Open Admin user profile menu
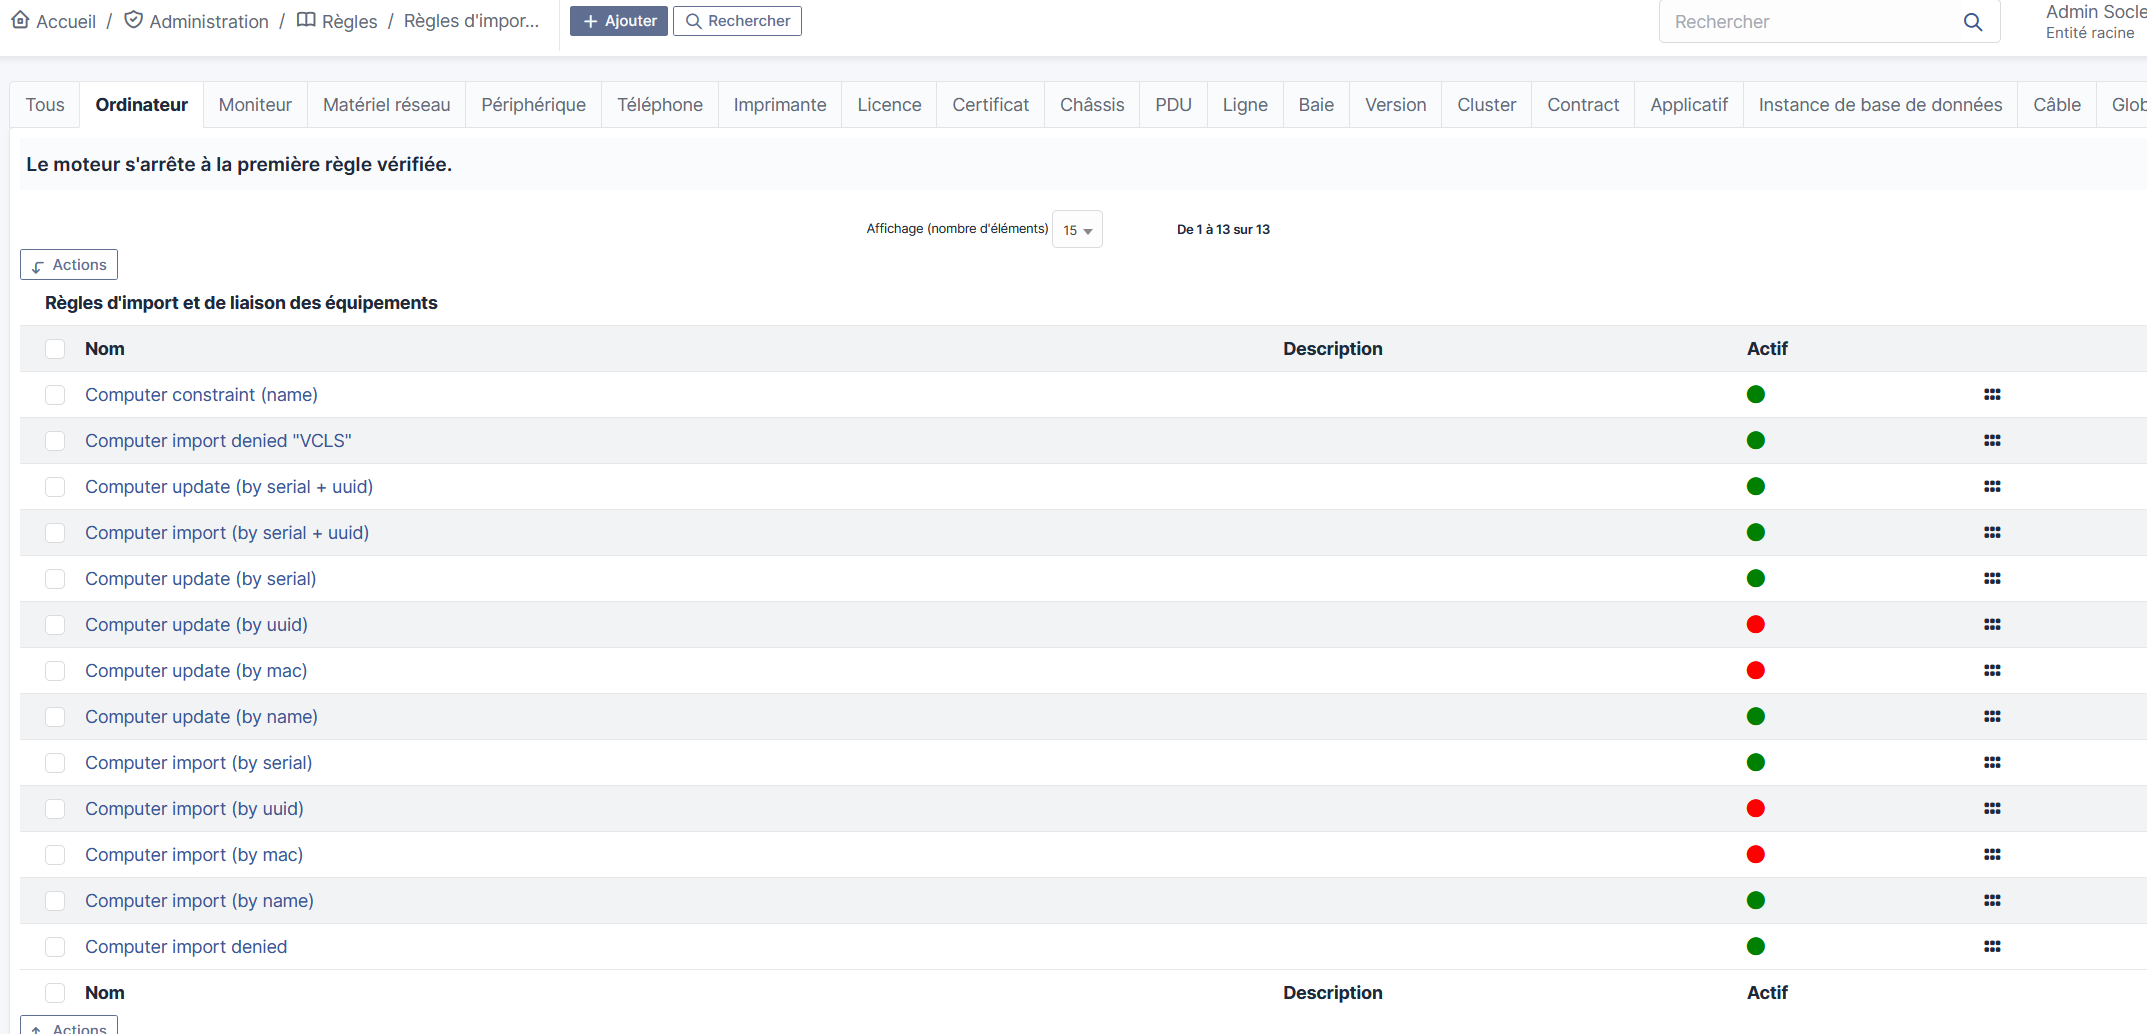The height and width of the screenshot is (1034, 2147). coord(2094,21)
